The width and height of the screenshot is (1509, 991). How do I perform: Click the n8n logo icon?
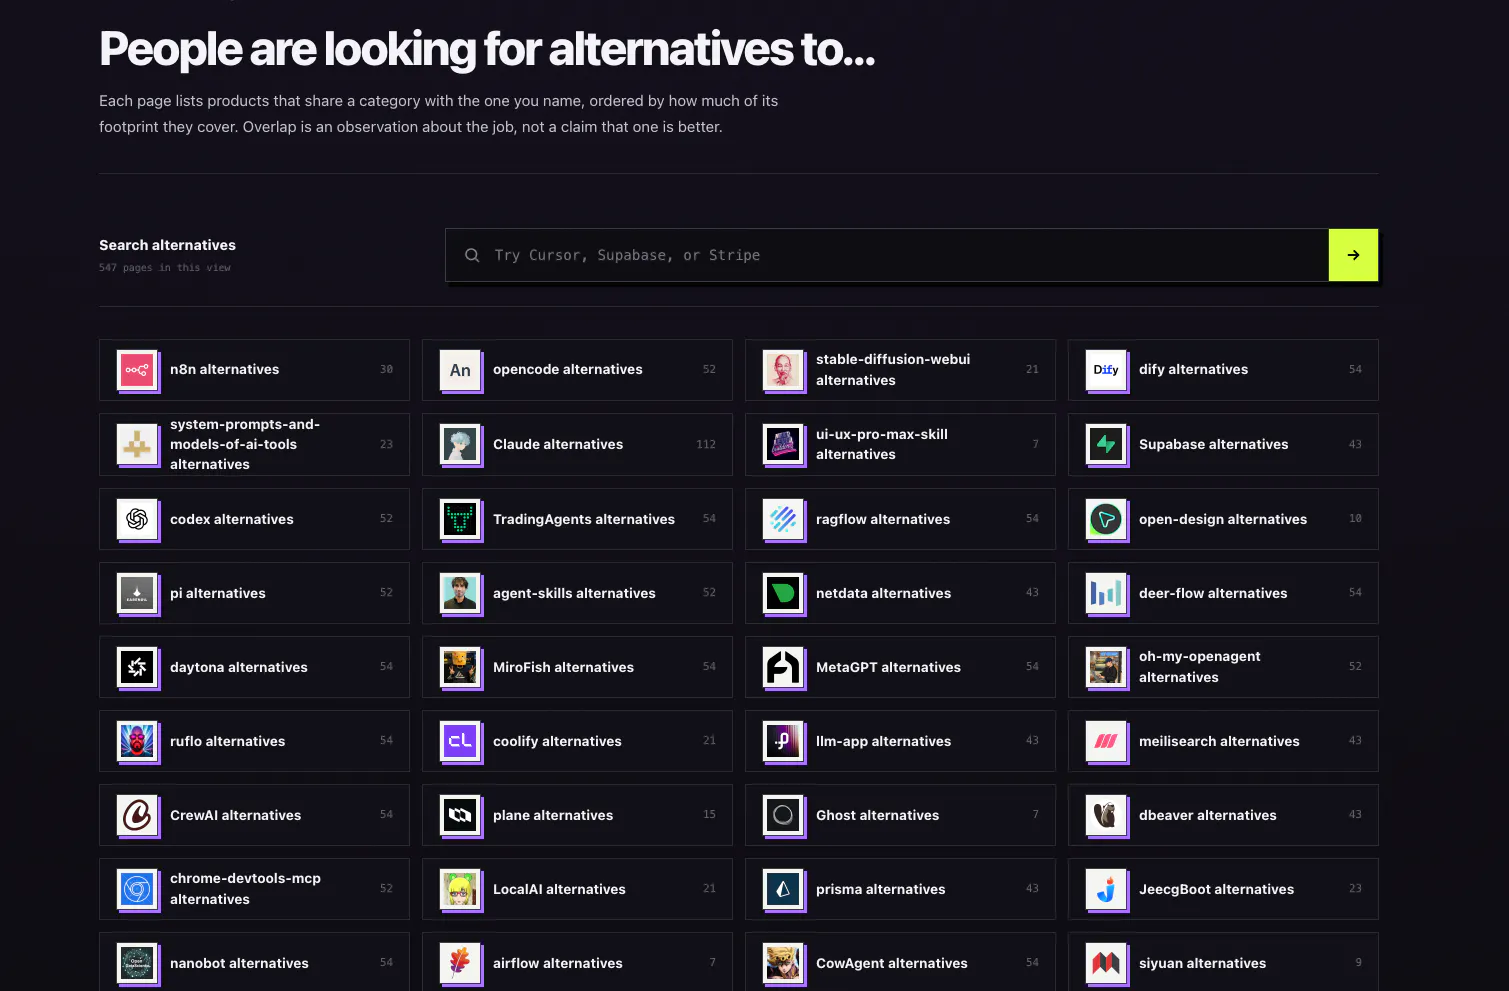click(x=137, y=370)
